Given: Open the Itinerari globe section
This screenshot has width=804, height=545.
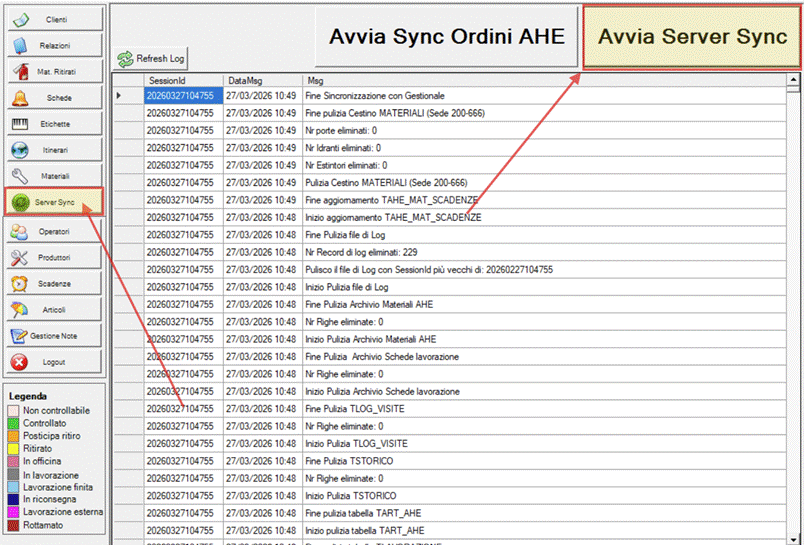Looking at the screenshot, I should pos(55,150).
